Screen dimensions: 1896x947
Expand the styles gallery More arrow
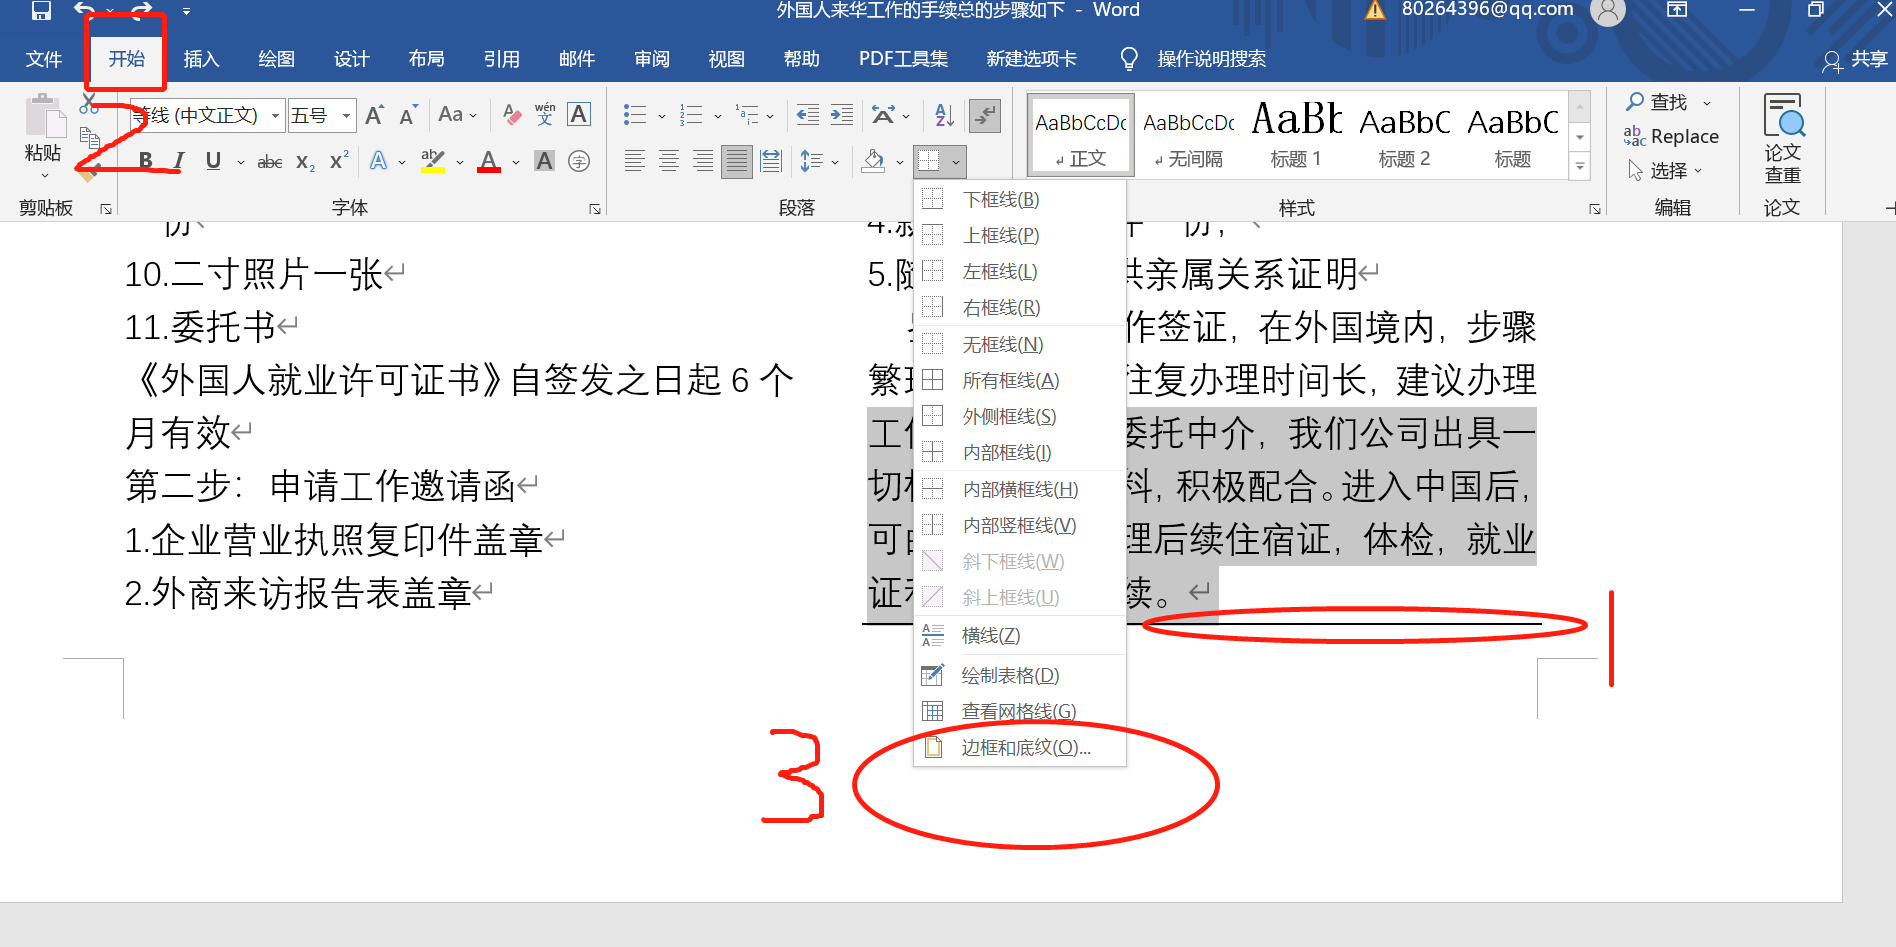[1580, 167]
